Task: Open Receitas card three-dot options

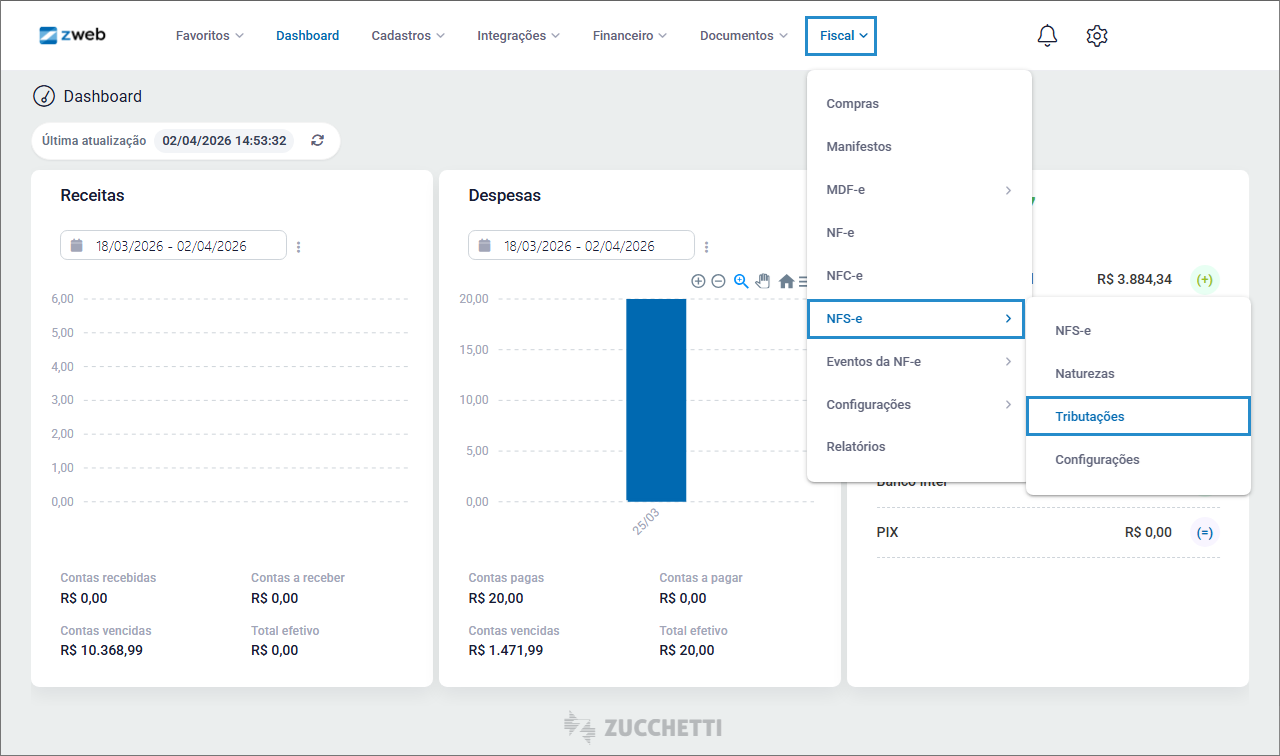Action: pos(299,246)
